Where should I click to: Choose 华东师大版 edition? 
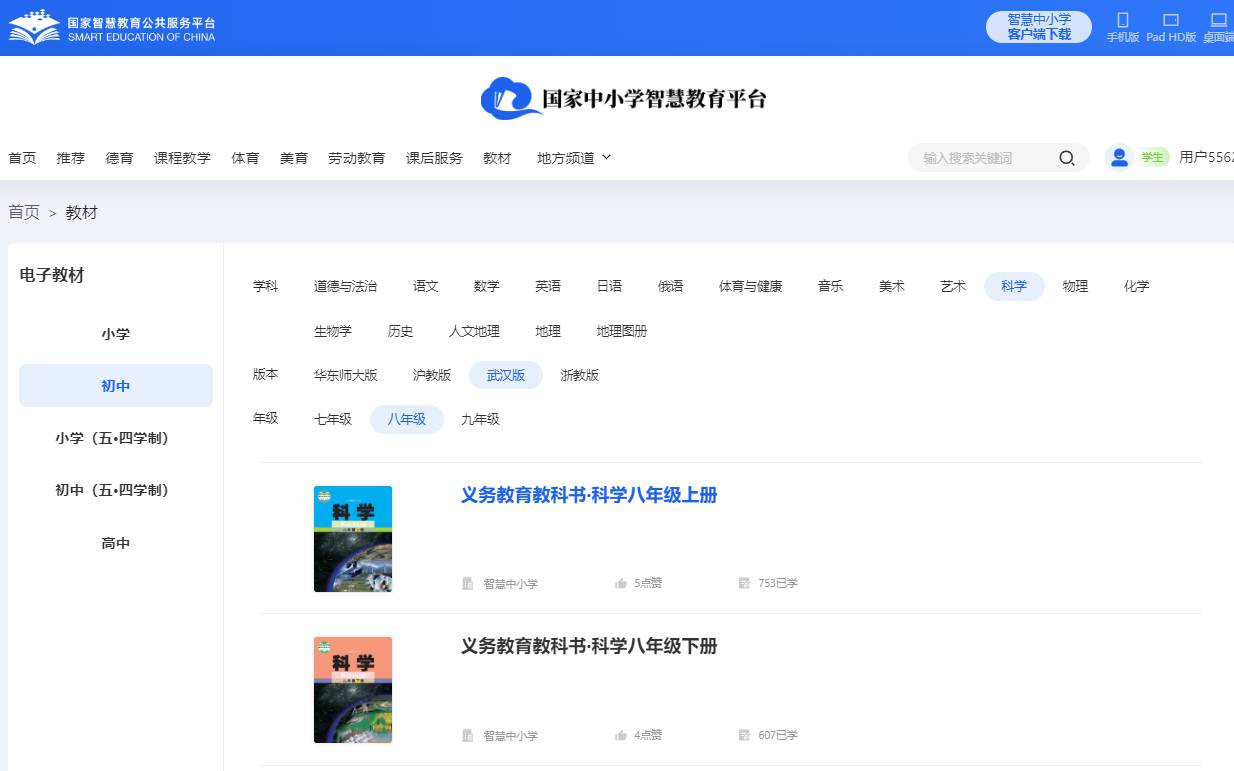346,375
